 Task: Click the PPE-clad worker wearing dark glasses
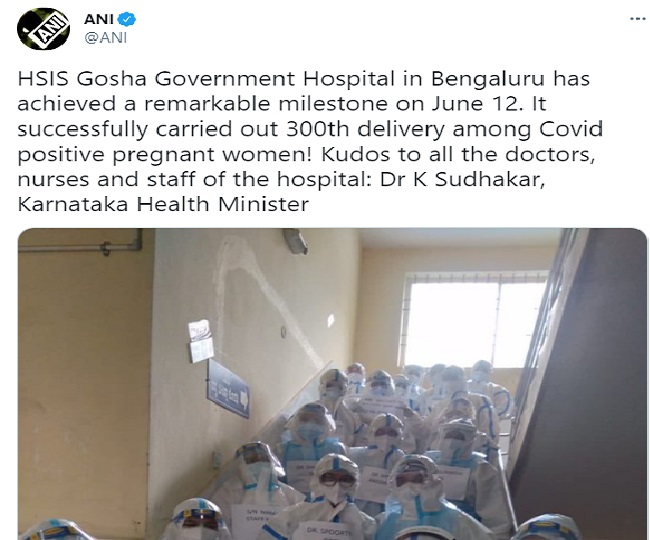[337, 483]
